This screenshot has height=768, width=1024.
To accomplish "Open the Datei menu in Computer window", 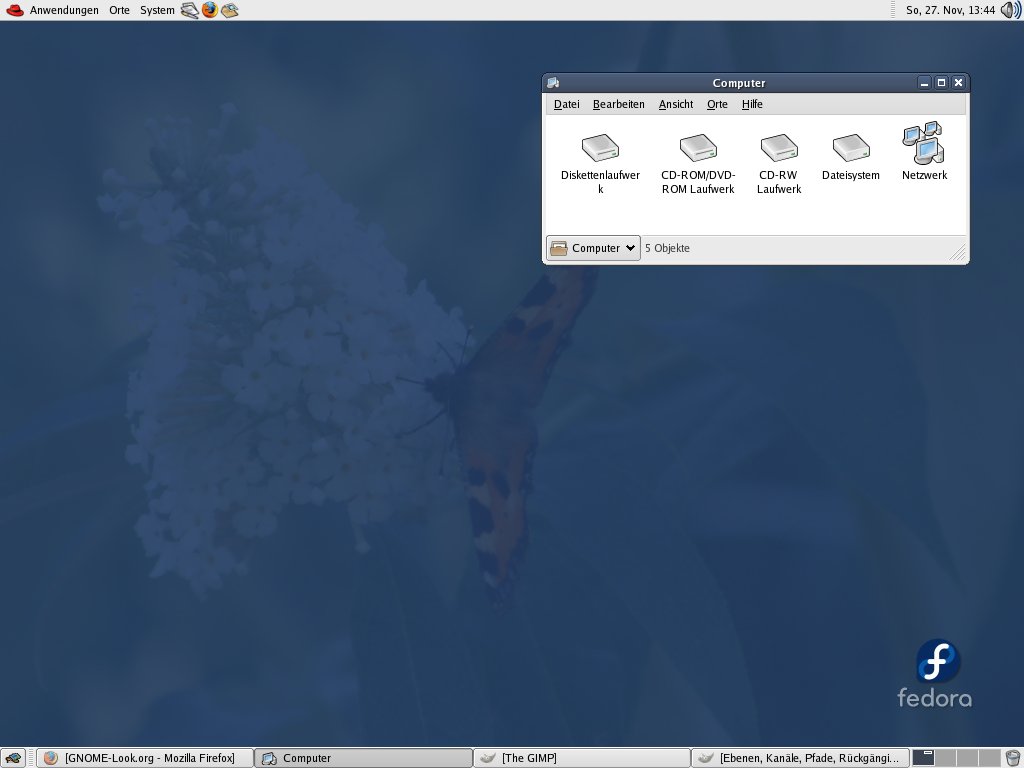I will tap(566, 104).
